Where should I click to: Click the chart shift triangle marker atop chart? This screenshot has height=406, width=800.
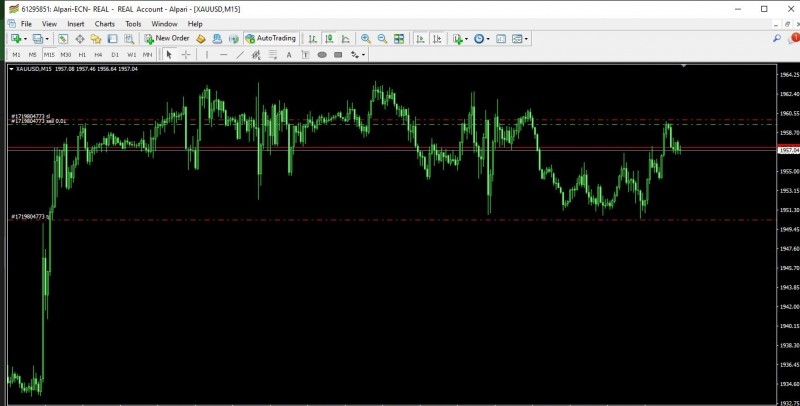coord(684,66)
